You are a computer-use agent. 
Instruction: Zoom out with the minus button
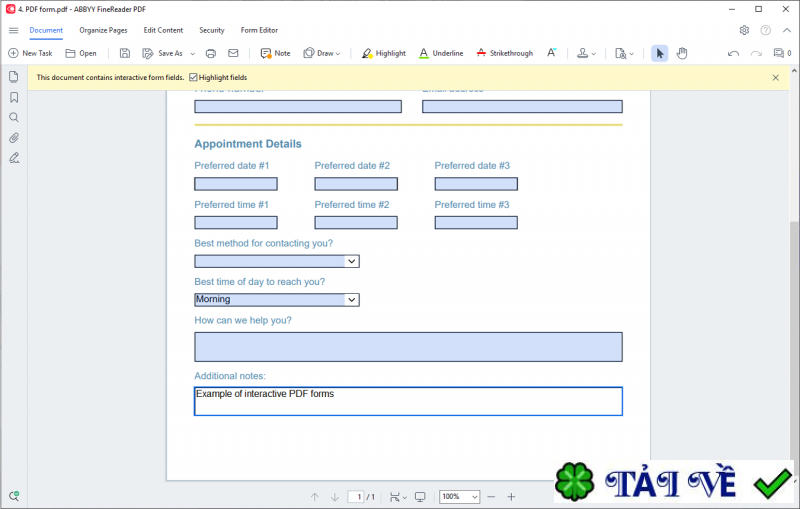coord(491,497)
